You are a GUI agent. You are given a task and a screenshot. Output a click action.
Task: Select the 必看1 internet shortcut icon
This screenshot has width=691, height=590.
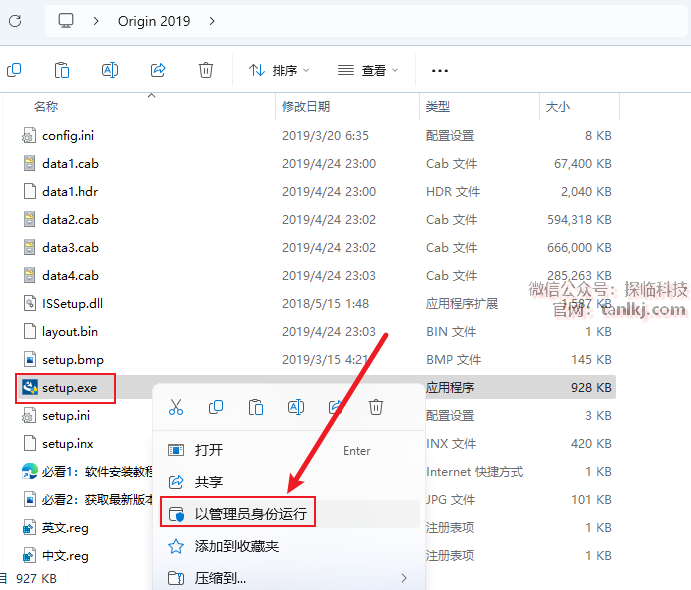coord(29,471)
